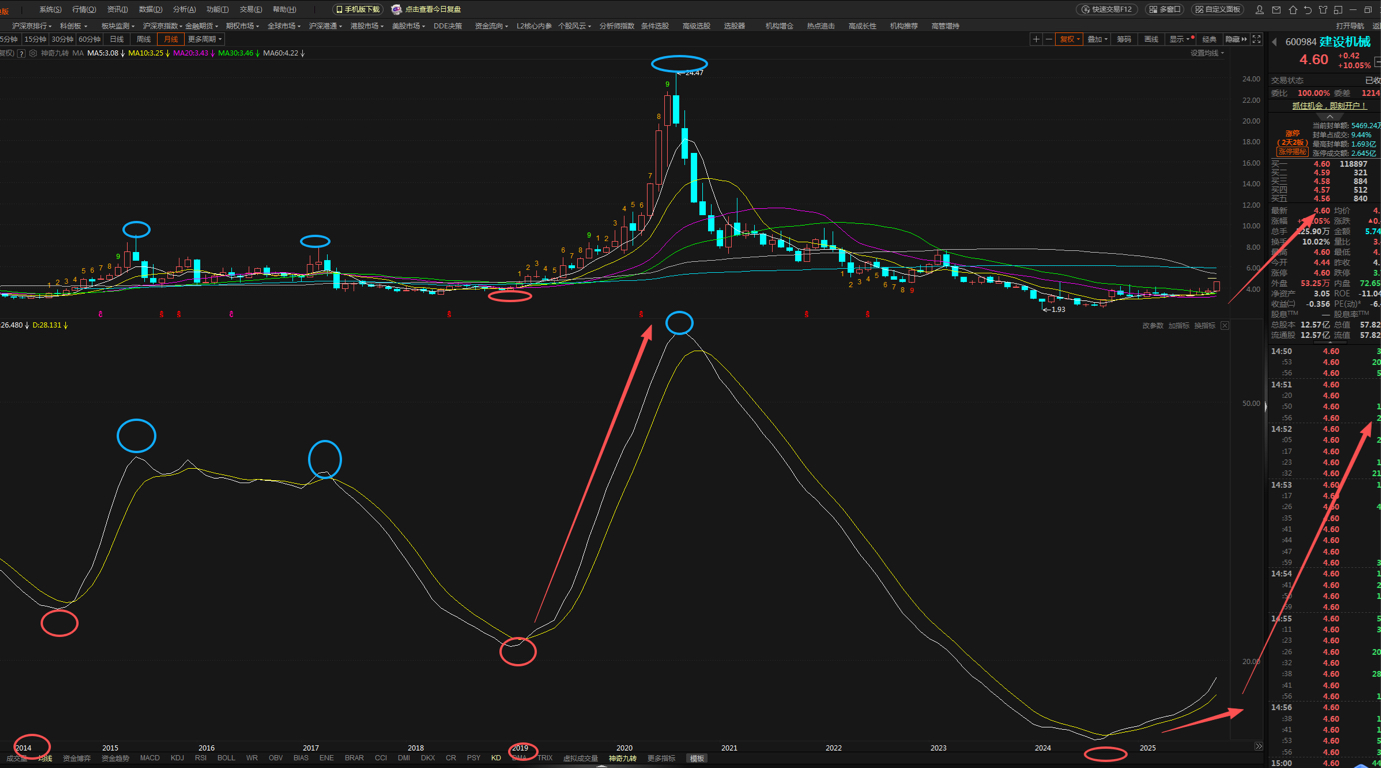Click the 打开导航 navigation toggle
Image resolution: width=1381 pixels, height=768 pixels.
coord(1349,26)
